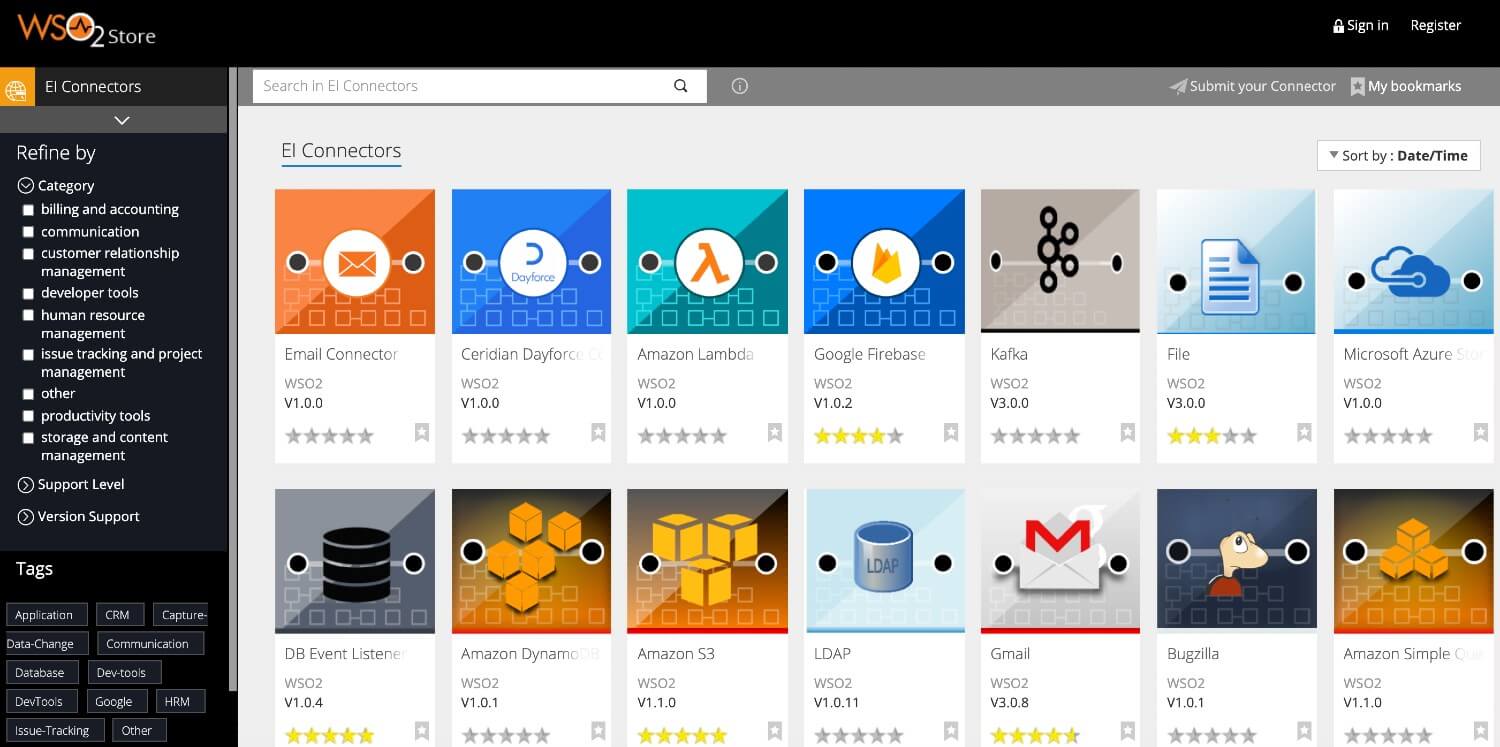Select the CRM tag
Screen dimensions: 1500x747
coord(120,615)
